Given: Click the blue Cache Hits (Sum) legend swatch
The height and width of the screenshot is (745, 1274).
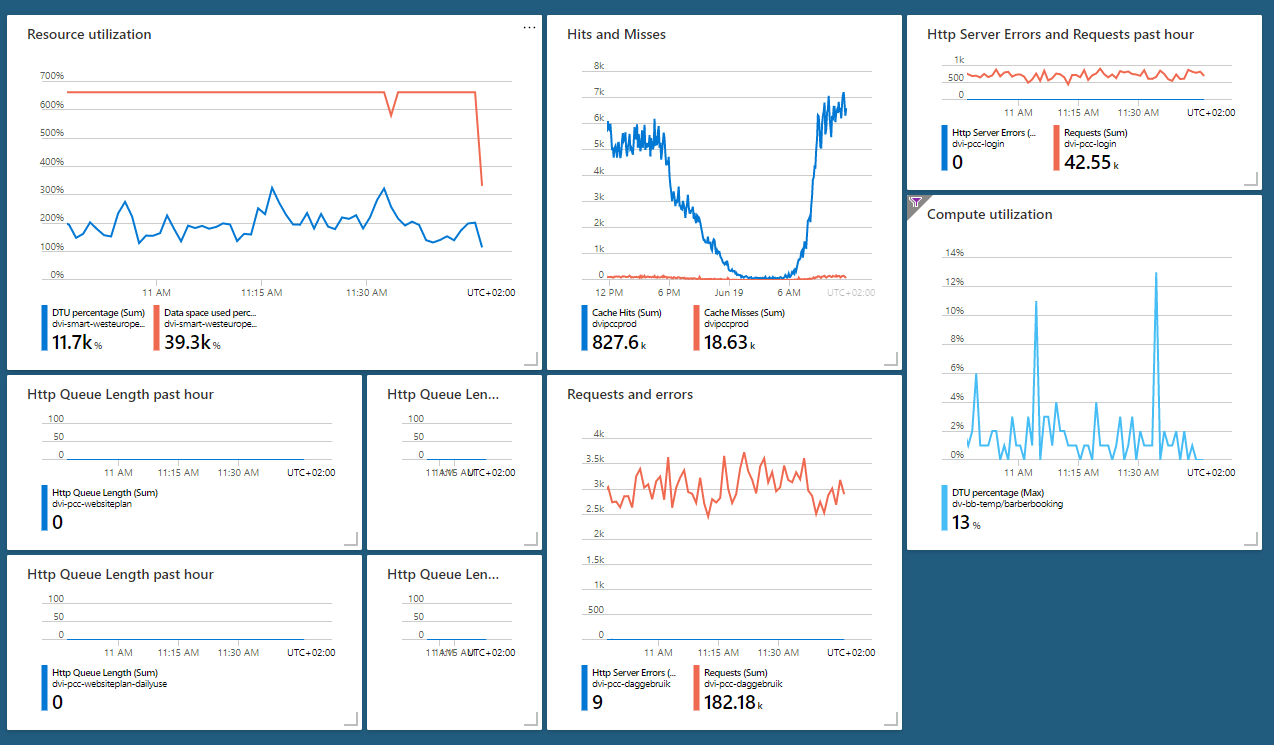Looking at the screenshot, I should pyautogui.click(x=584, y=329).
